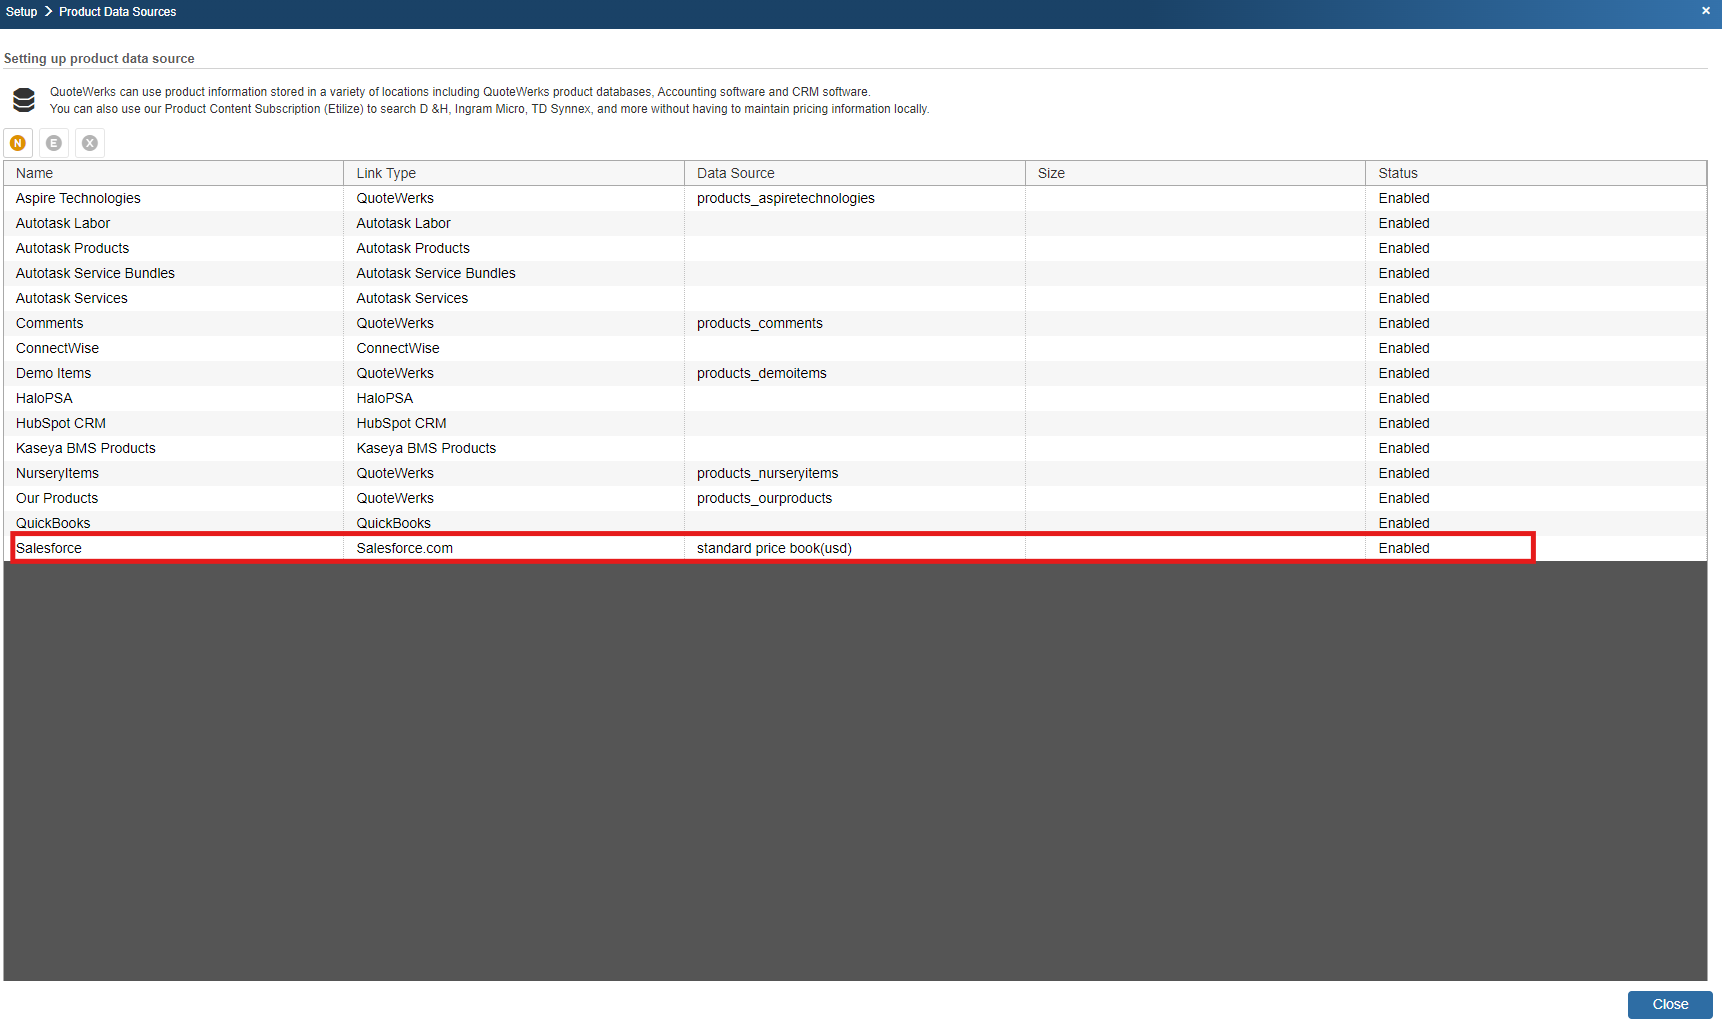Sort by the Data Source column header
Screen dimensions: 1722x1024
click(x=855, y=173)
